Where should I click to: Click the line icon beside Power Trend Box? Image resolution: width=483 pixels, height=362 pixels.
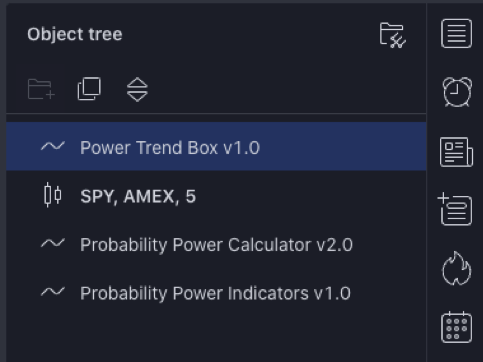[x=53, y=146]
